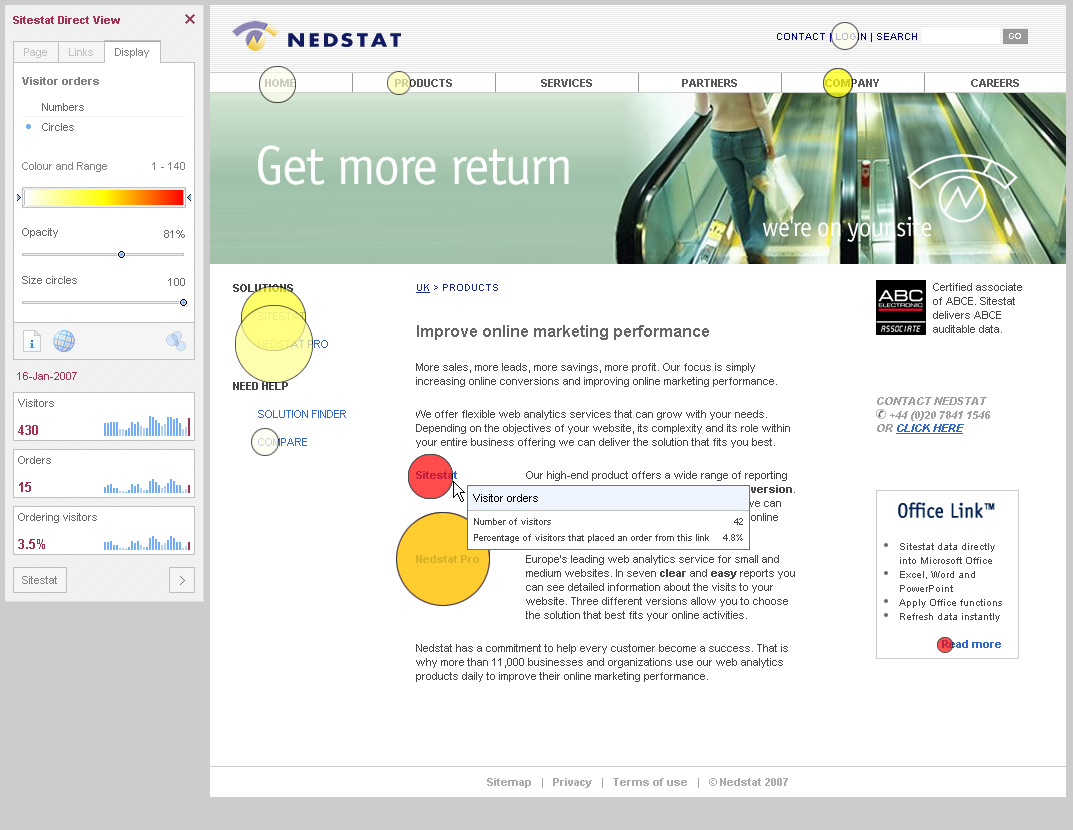The width and height of the screenshot is (1073, 830).
Task: Click the info document icon in panel
Action: pos(32,342)
